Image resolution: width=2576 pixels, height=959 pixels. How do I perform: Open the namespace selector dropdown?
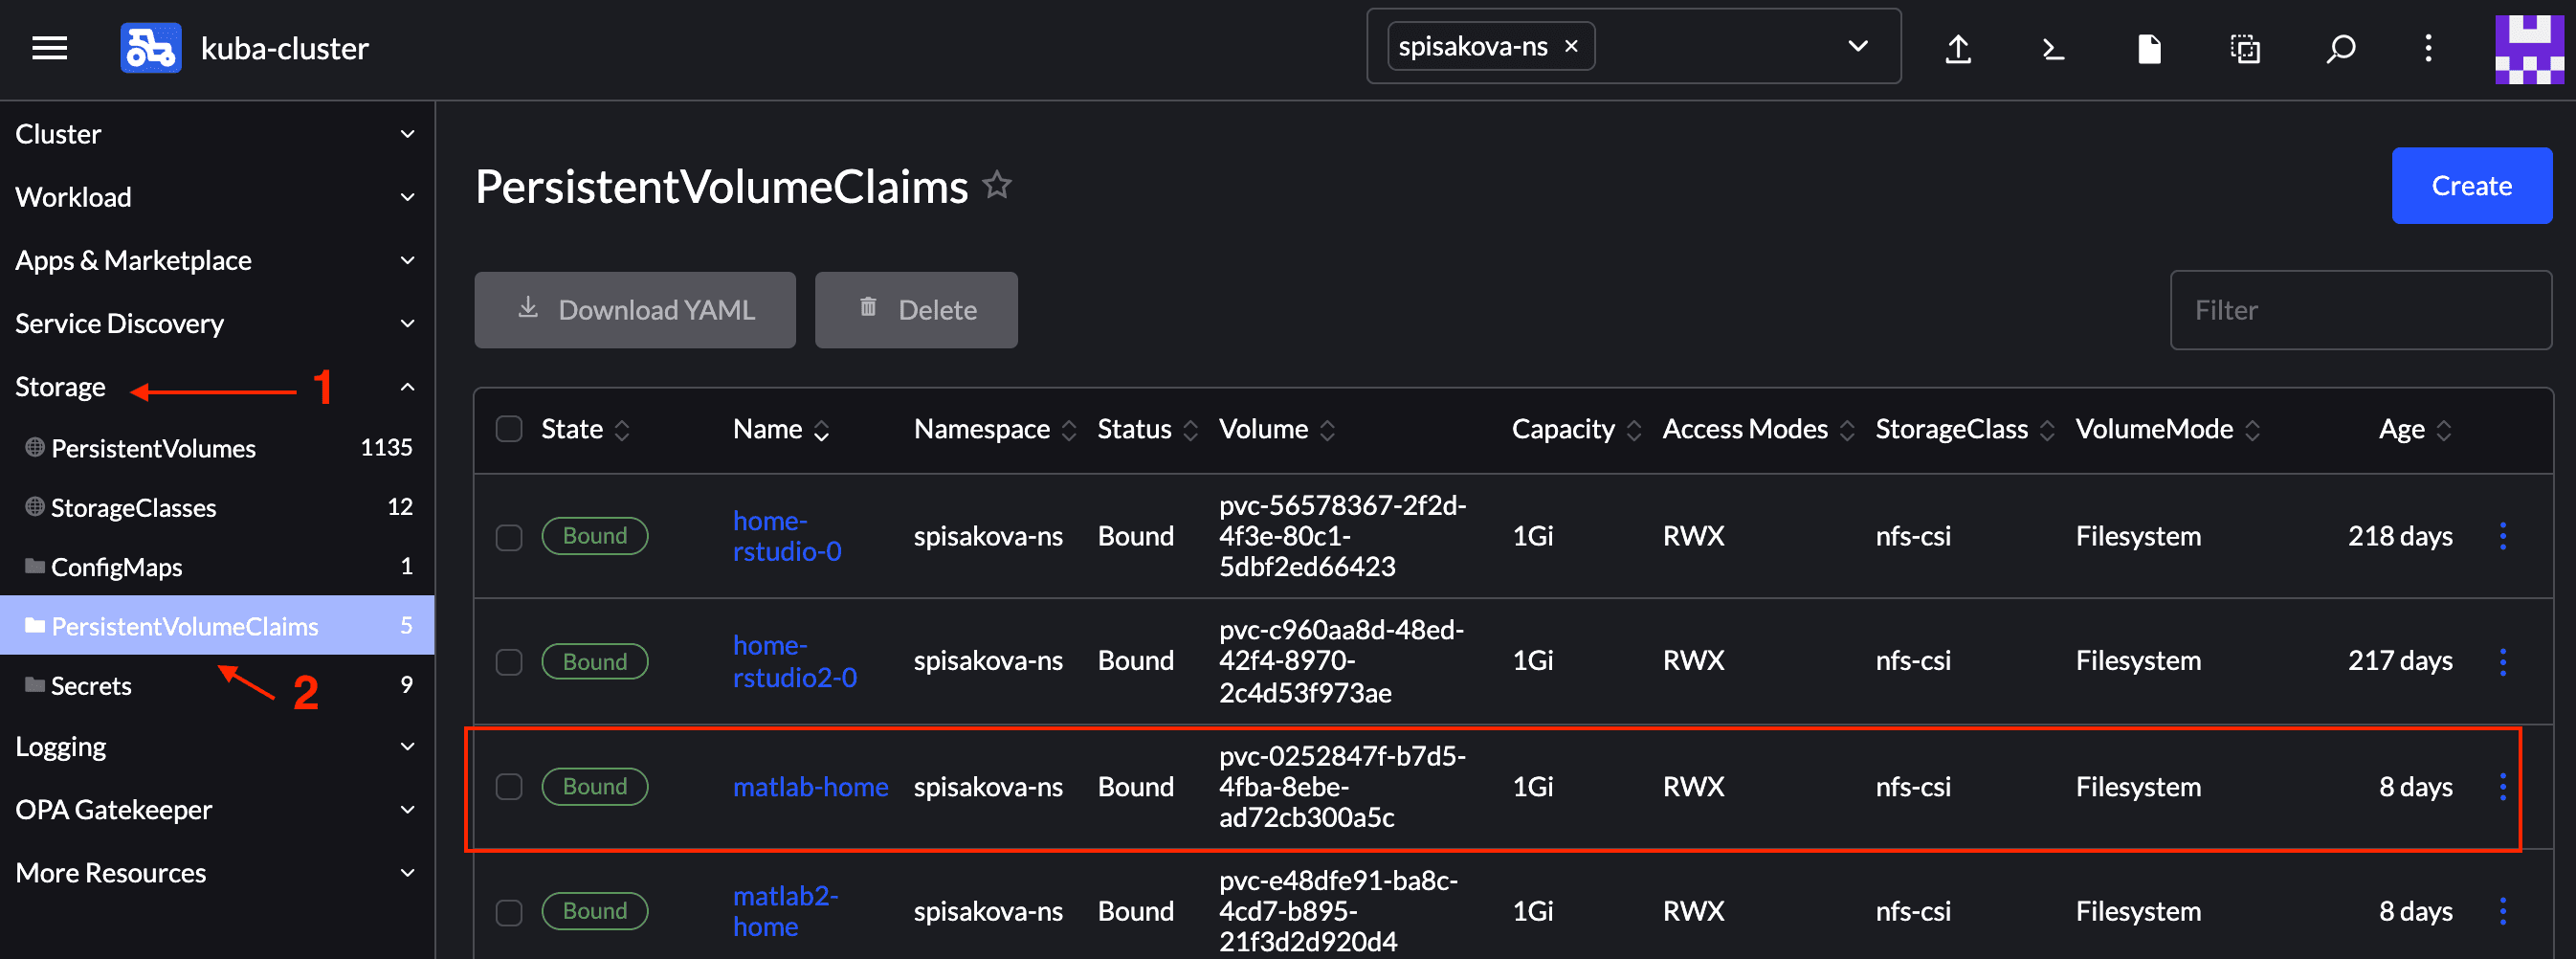click(x=1857, y=47)
